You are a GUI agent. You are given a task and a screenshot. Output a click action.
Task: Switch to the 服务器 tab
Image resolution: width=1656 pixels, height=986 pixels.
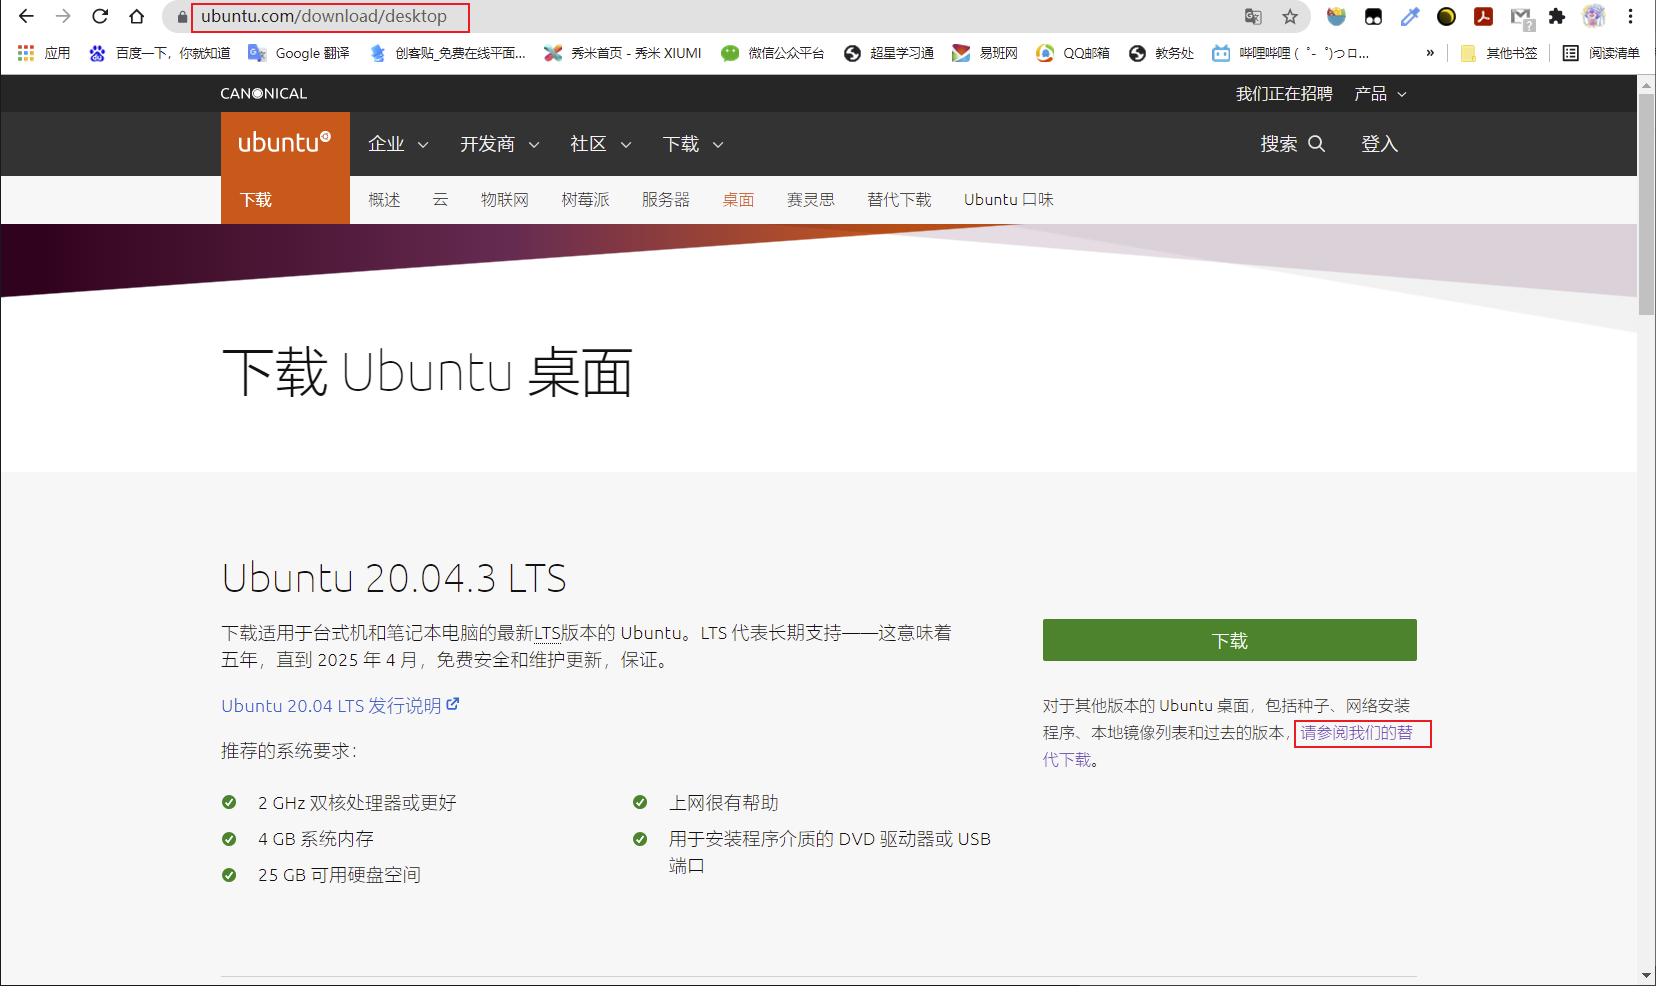tap(665, 199)
